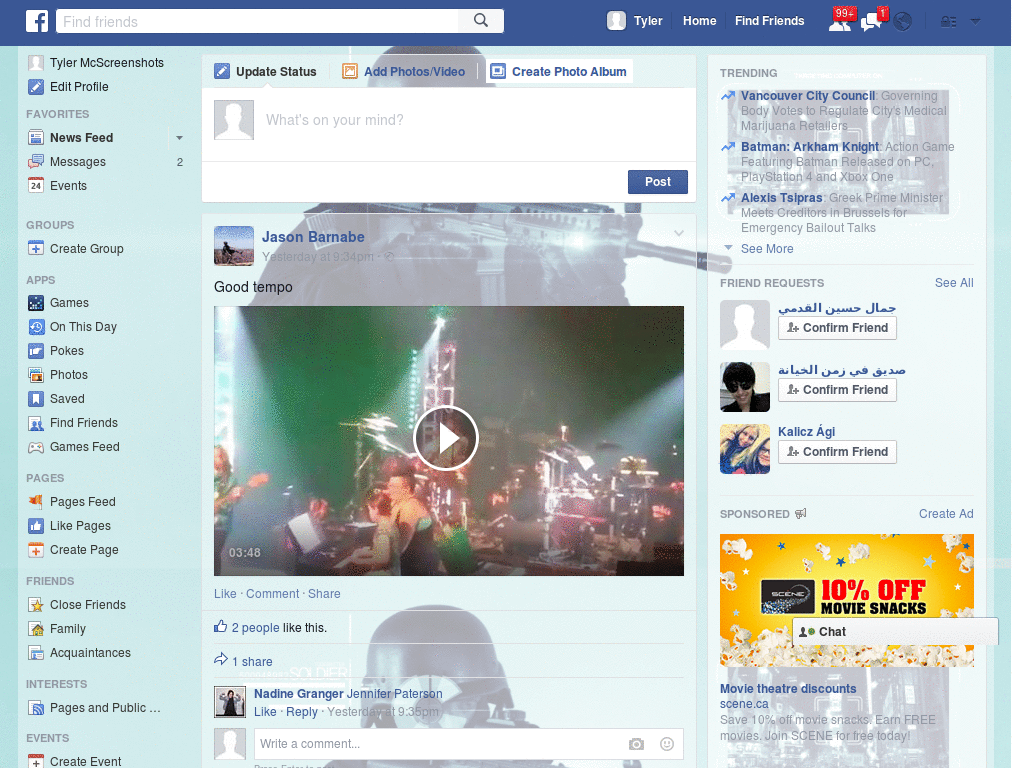Open Home in the top bar
1024x768 pixels.
[699, 21]
